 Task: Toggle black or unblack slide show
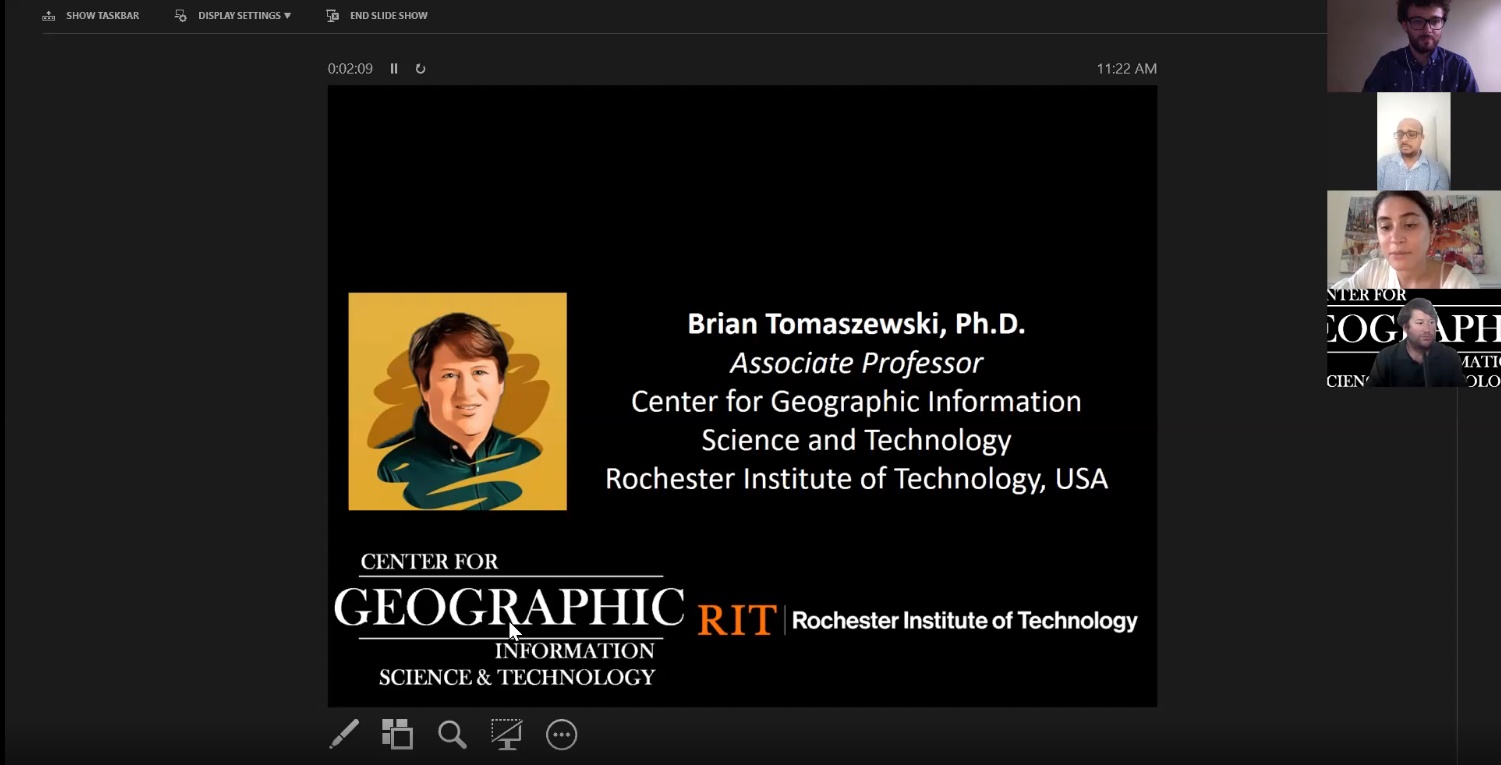(506, 735)
